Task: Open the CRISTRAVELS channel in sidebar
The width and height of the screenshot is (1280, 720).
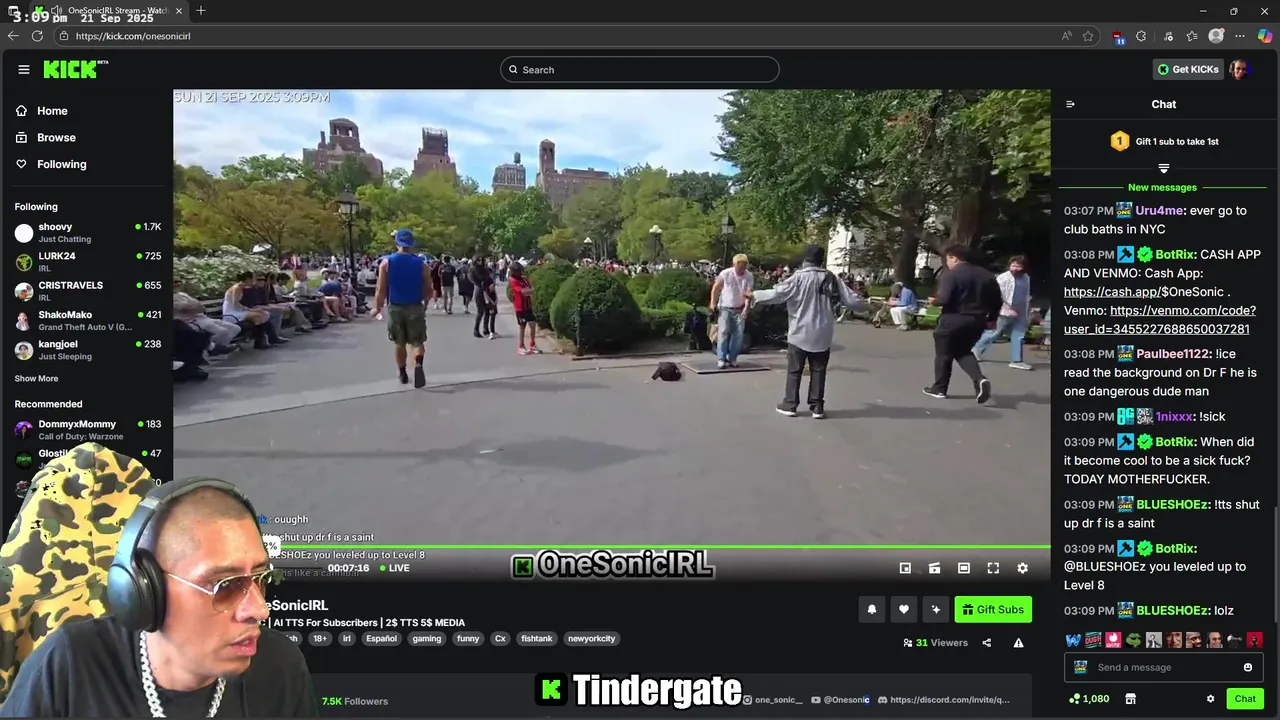Action: [87, 291]
